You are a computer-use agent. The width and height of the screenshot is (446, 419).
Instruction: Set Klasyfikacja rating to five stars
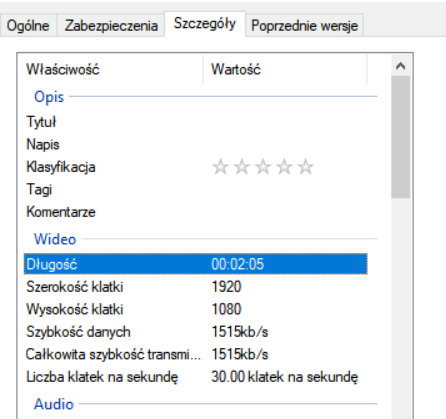pos(306,167)
